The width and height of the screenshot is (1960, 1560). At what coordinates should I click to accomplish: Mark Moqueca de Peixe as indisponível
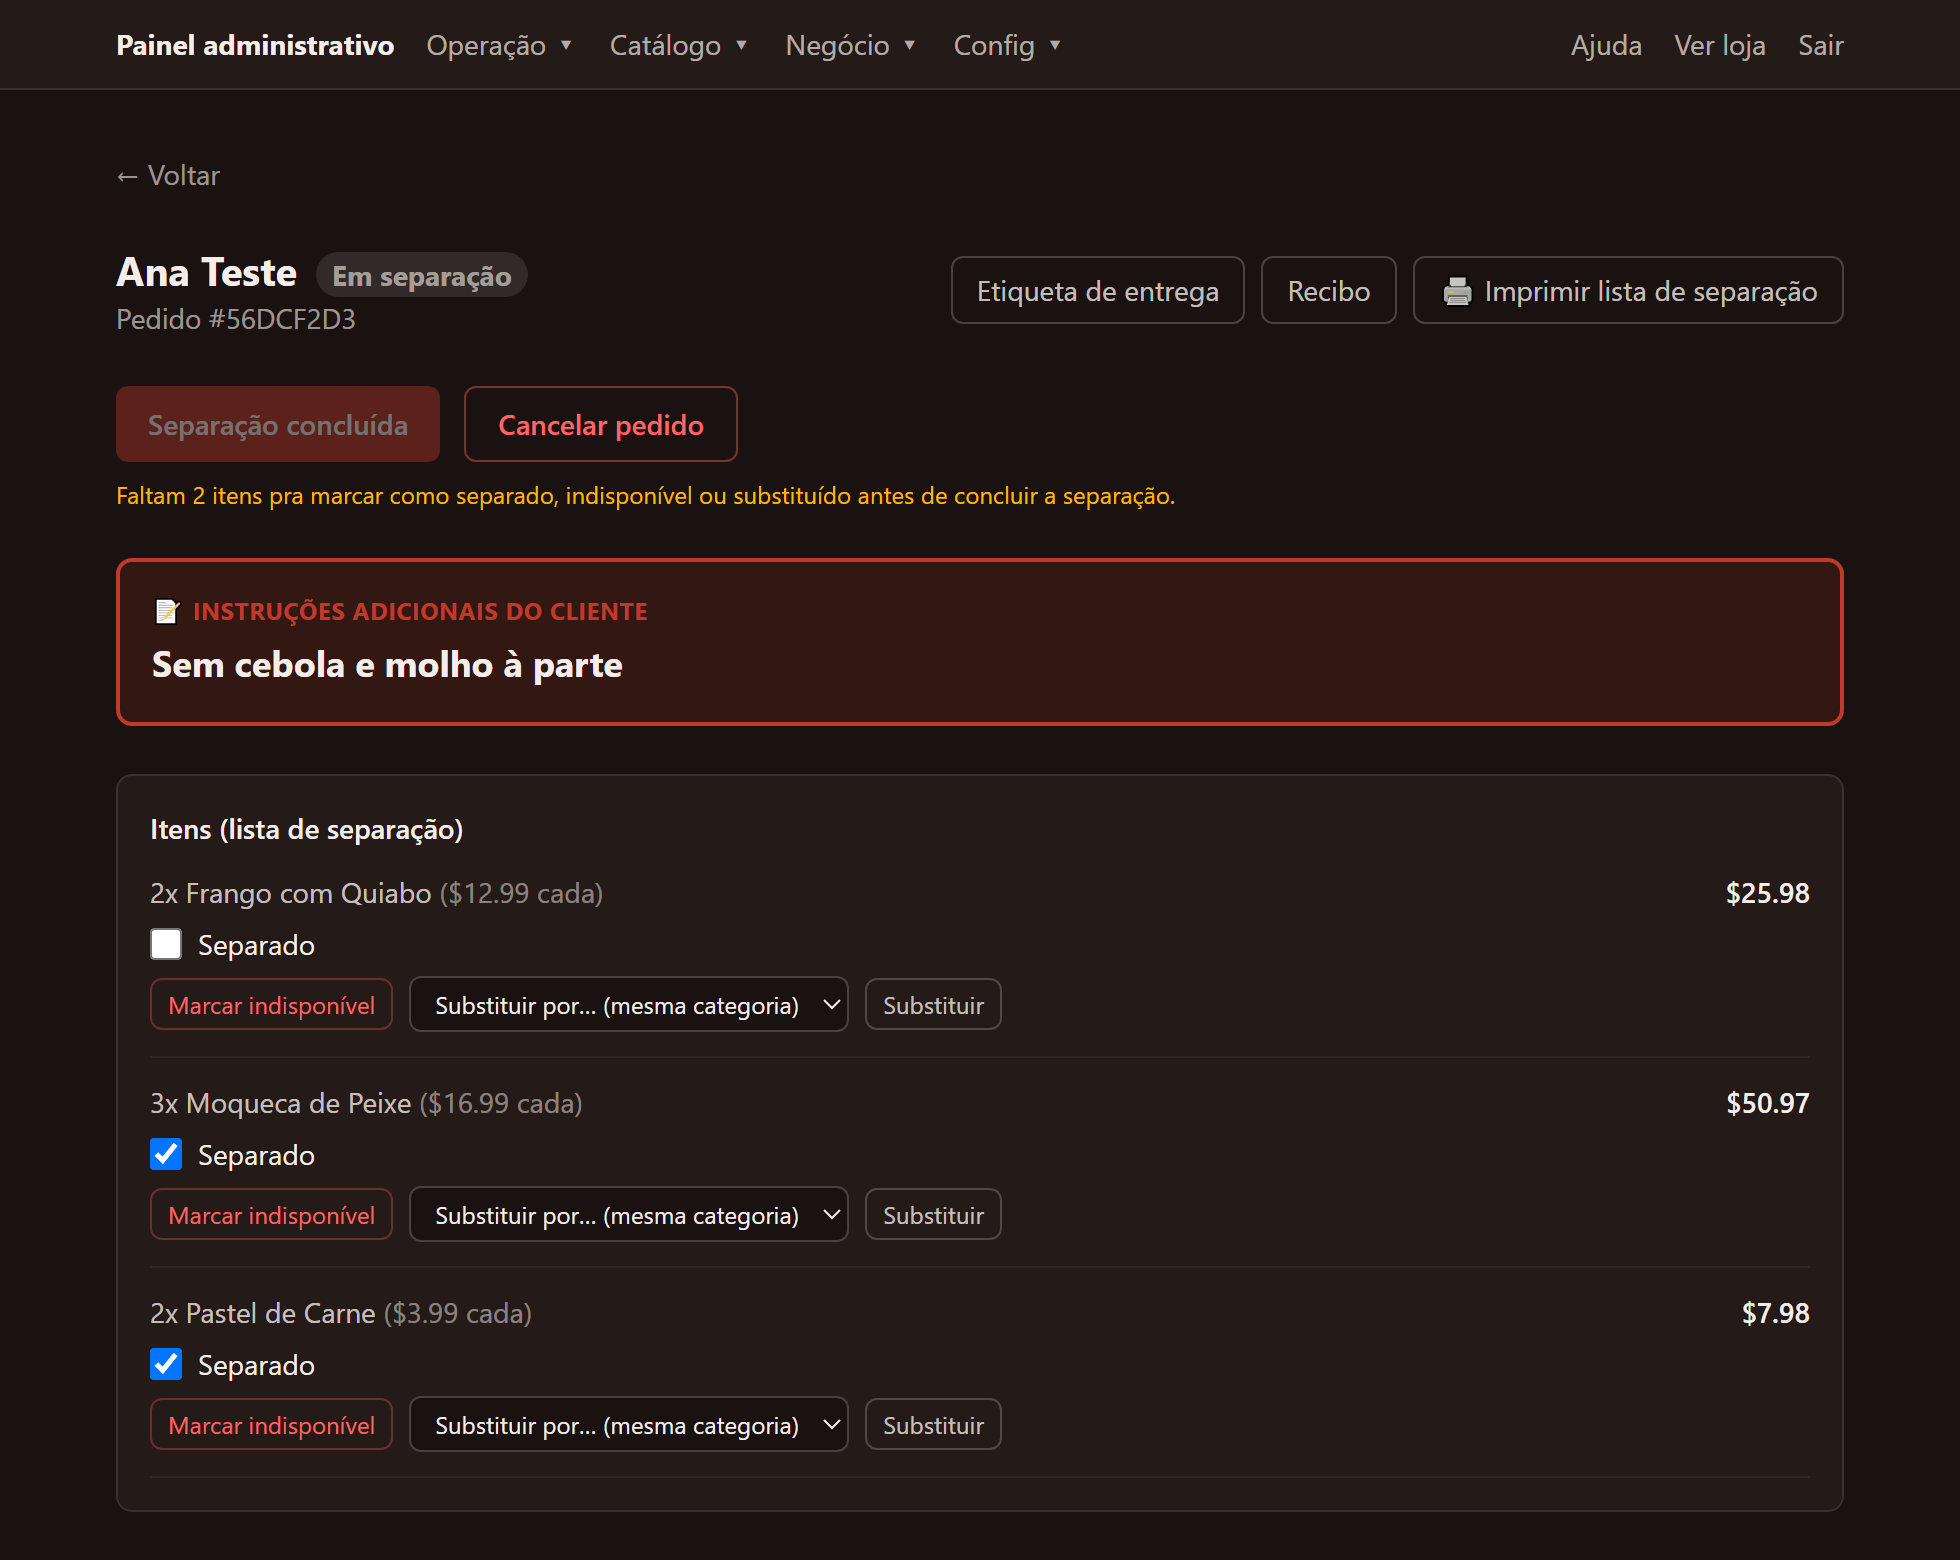click(271, 1215)
